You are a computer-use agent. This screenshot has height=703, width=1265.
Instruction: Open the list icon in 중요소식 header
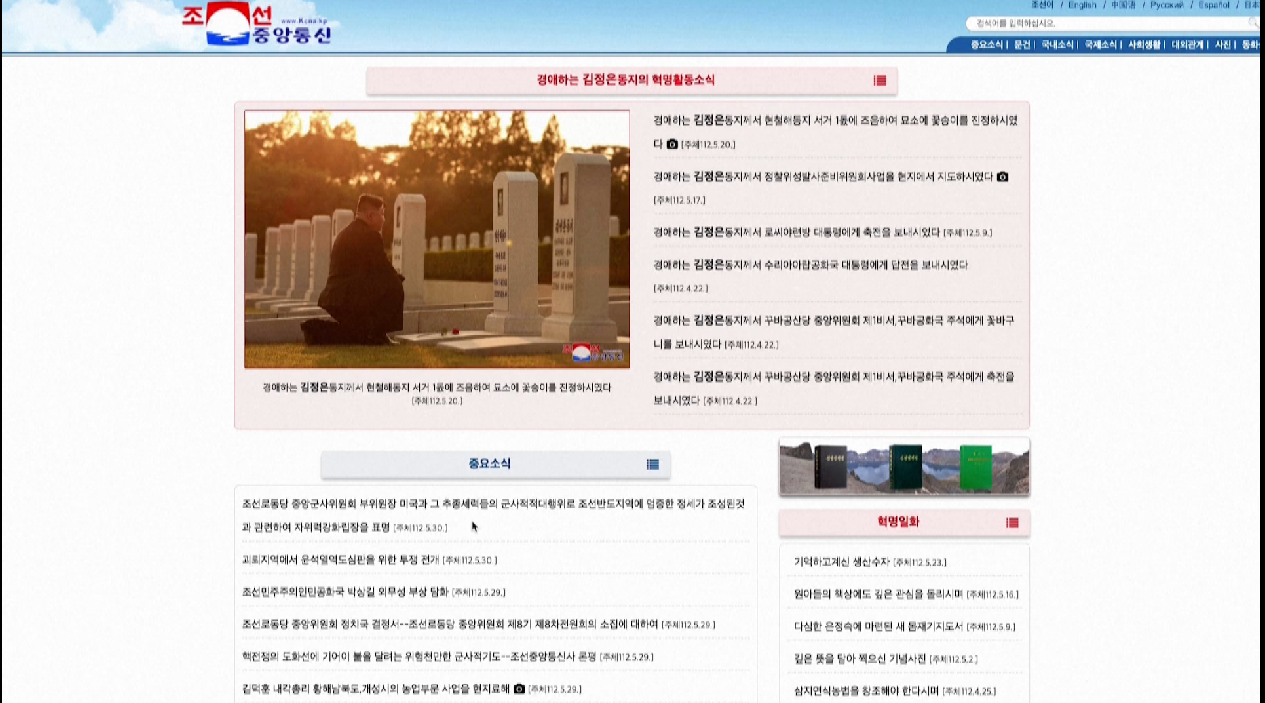click(x=653, y=464)
